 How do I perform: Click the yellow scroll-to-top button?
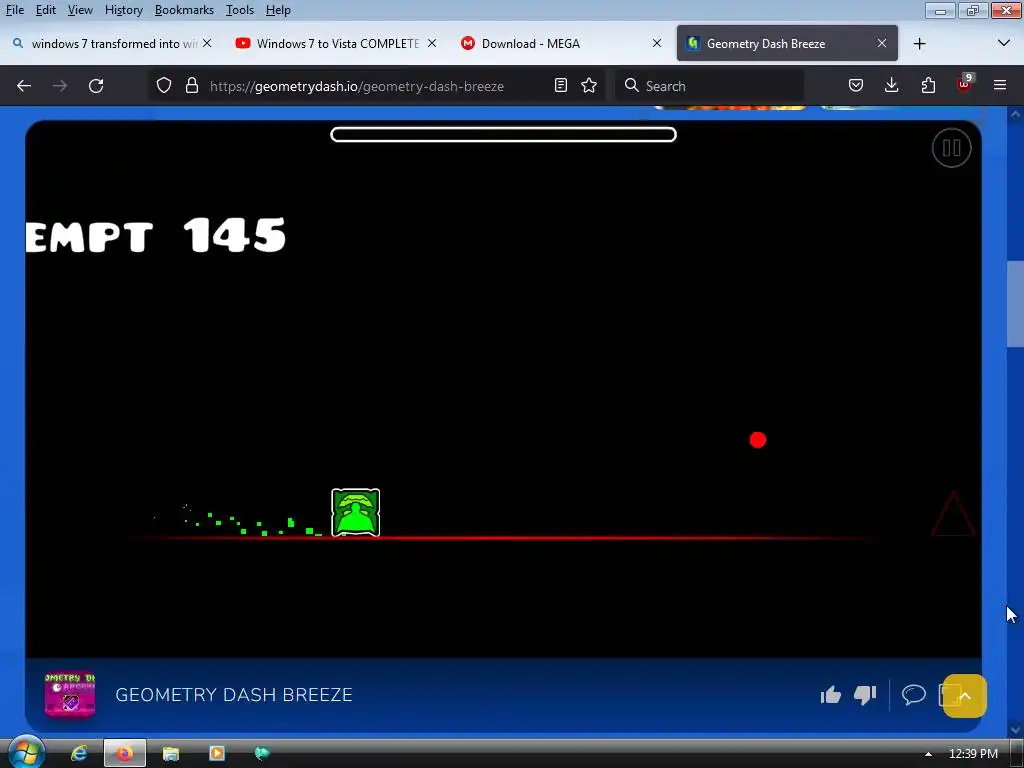[x=965, y=696]
